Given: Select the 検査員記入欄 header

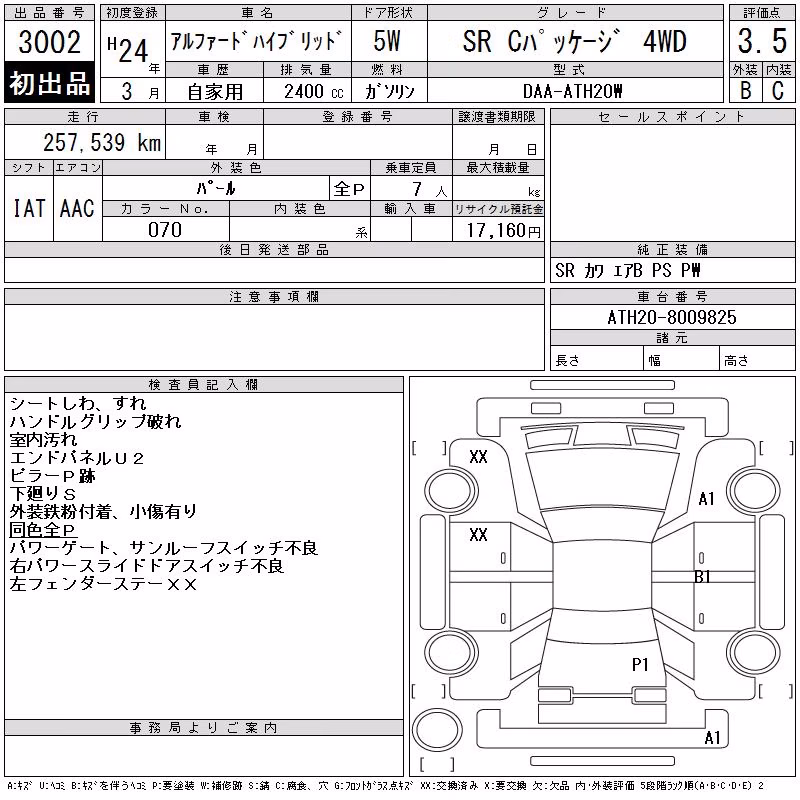Looking at the screenshot, I should tap(203, 385).
